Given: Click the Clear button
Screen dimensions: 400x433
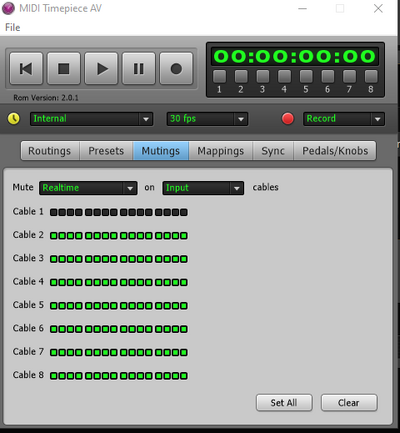Looking at the screenshot, I should click(349, 403).
